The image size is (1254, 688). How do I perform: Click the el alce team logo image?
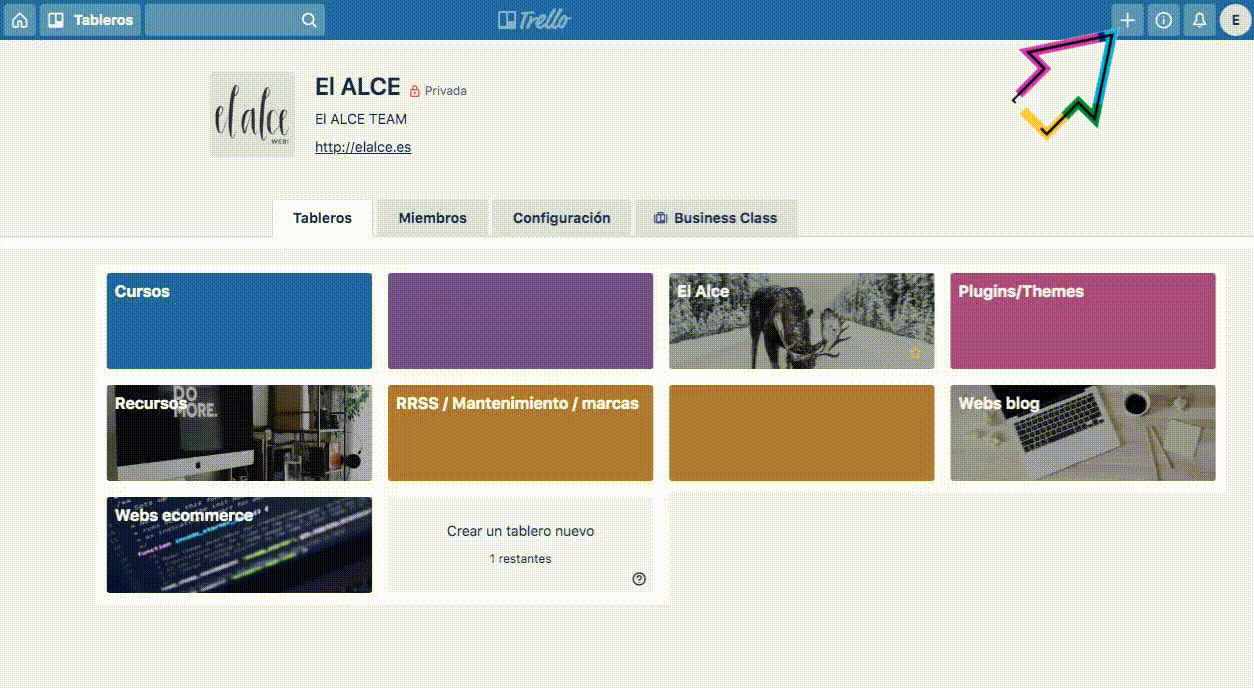(252, 114)
